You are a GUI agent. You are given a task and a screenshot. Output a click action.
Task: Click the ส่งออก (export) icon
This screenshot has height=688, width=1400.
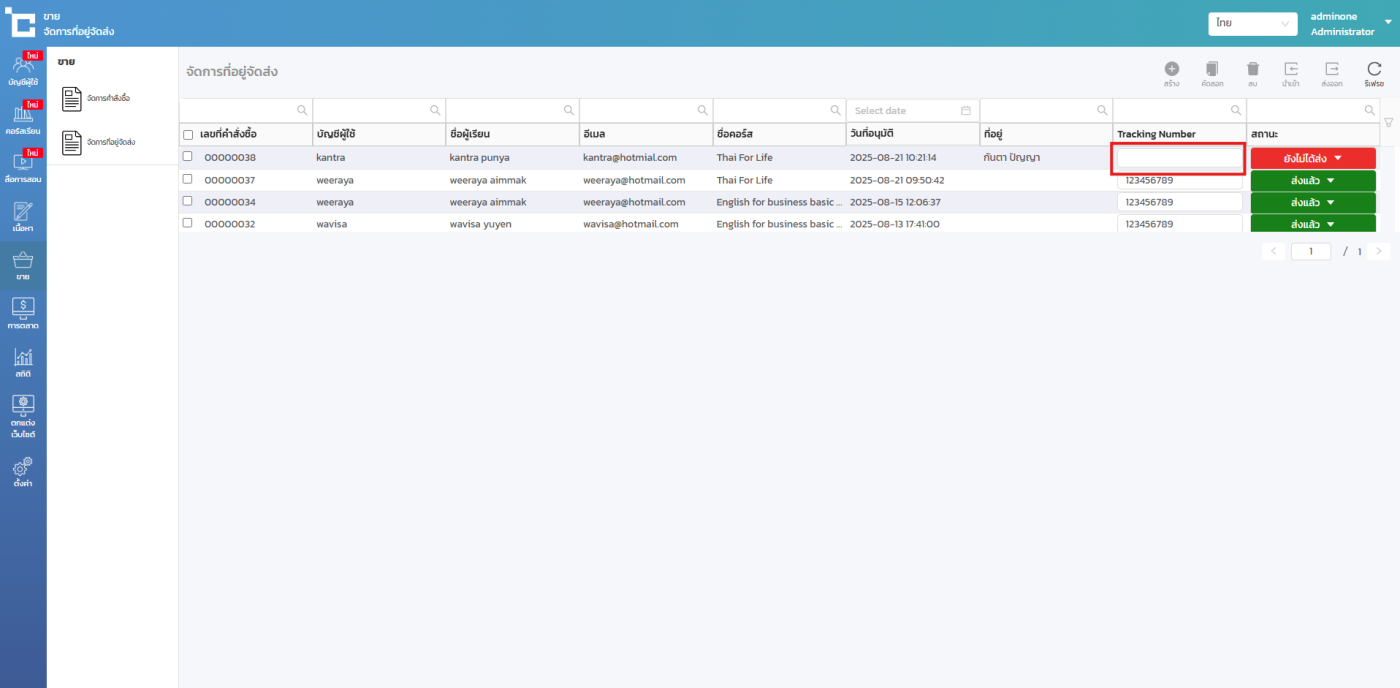point(1332,70)
